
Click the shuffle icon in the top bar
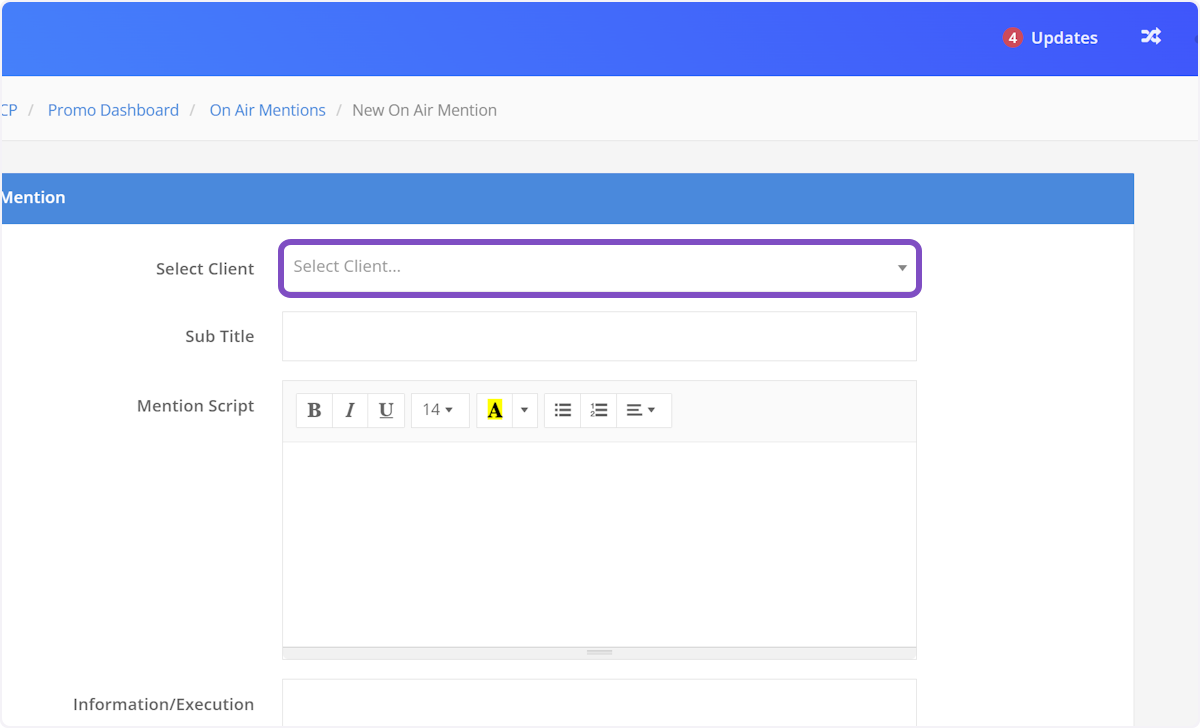[1151, 36]
